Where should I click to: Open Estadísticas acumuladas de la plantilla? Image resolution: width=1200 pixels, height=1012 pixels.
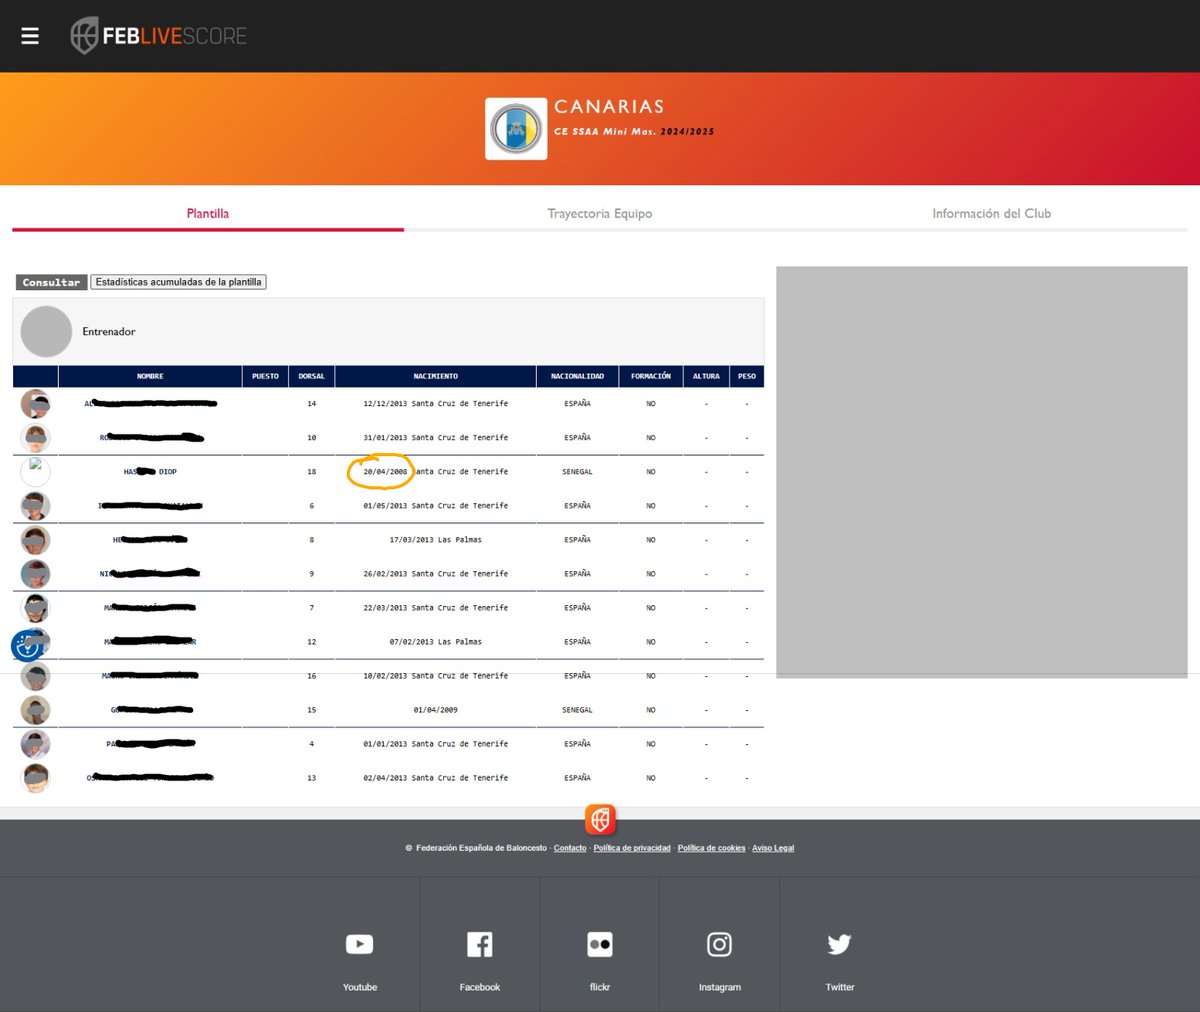pyautogui.click(x=178, y=282)
